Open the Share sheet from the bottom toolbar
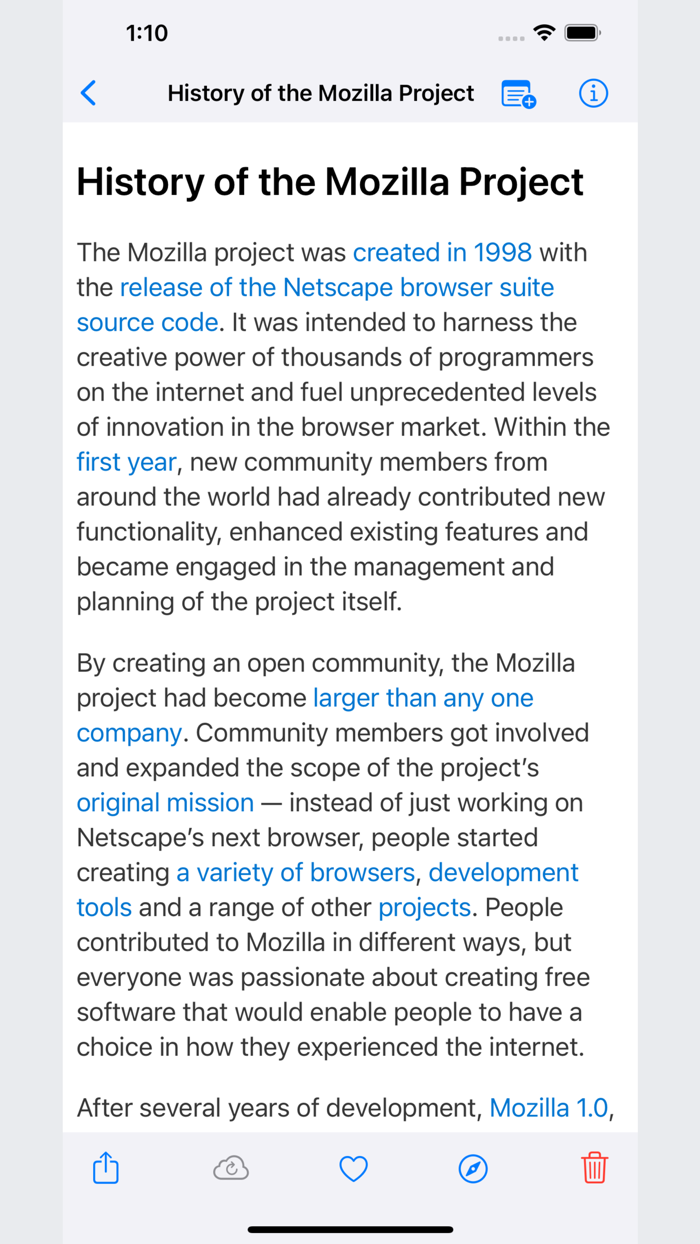Viewport: 700px width, 1244px height. pyautogui.click(x=105, y=1168)
